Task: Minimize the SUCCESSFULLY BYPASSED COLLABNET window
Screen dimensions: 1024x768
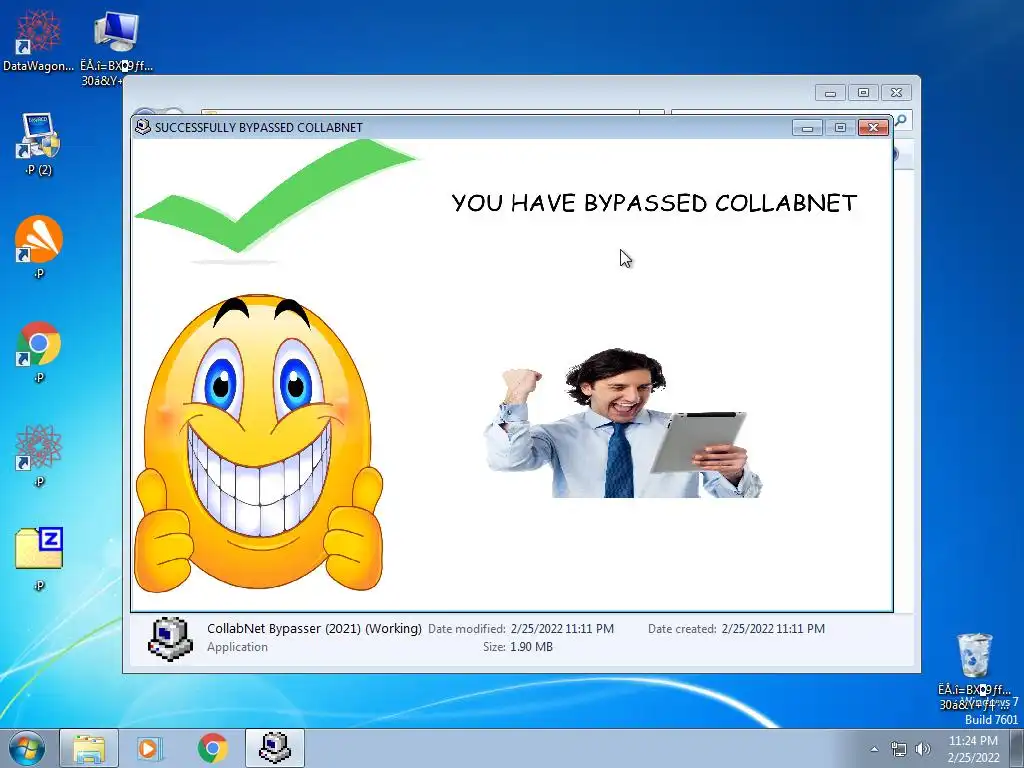Action: tap(808, 127)
